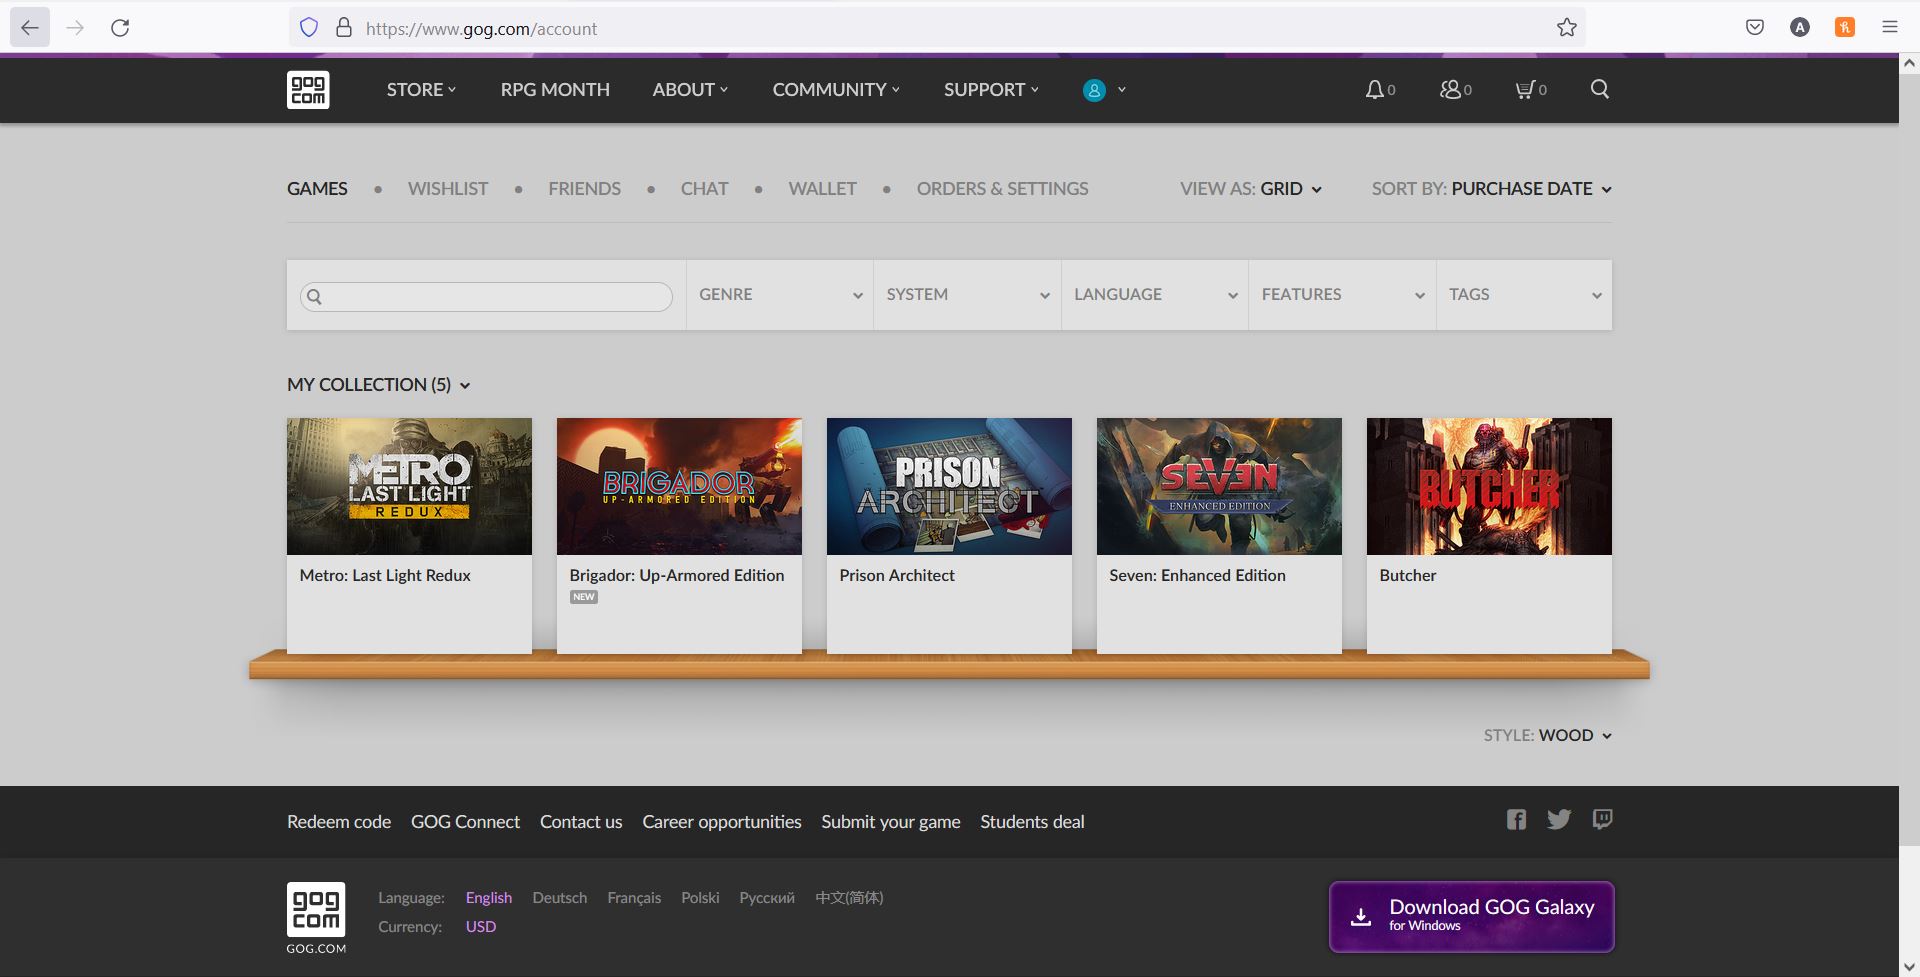Change currency USD link
This screenshot has height=977, width=1920.
pyautogui.click(x=481, y=927)
